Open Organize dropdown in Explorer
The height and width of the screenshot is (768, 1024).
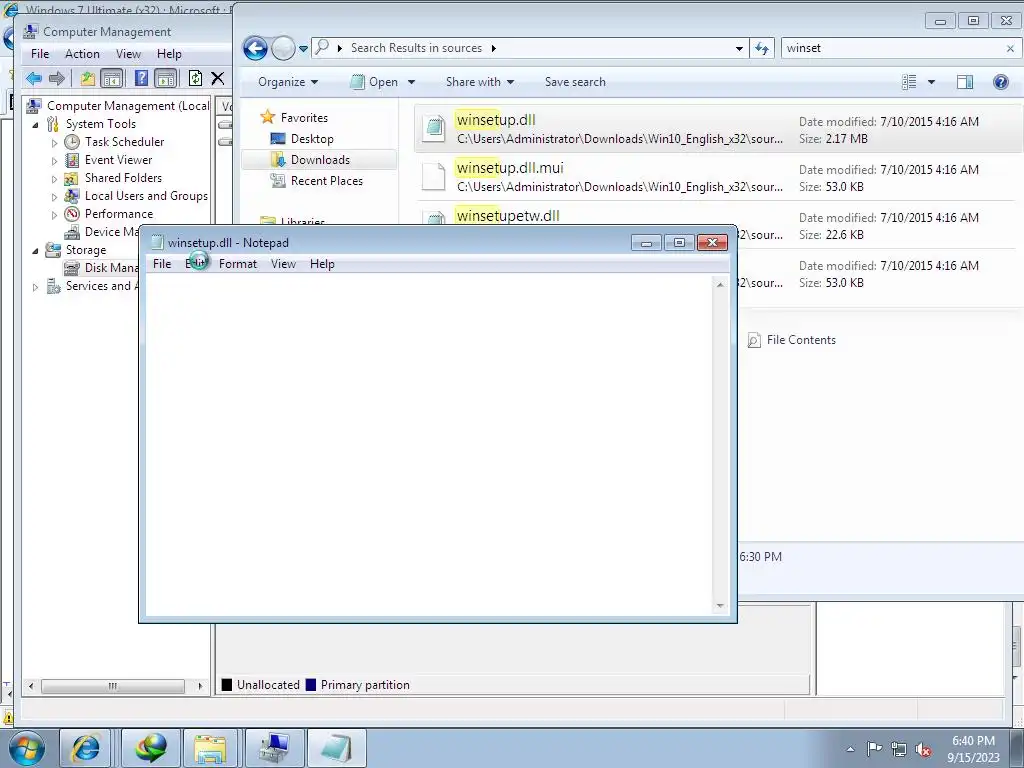[287, 82]
